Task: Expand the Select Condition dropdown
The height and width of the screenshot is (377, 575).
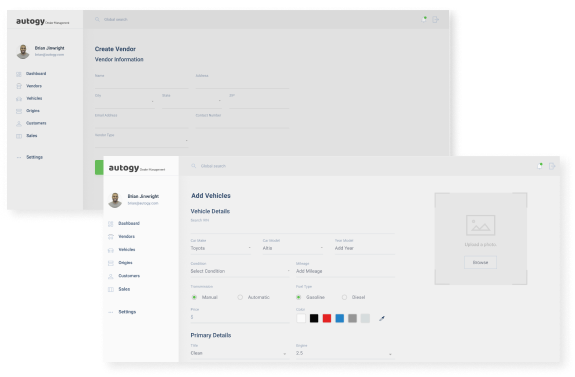Action: [240, 271]
